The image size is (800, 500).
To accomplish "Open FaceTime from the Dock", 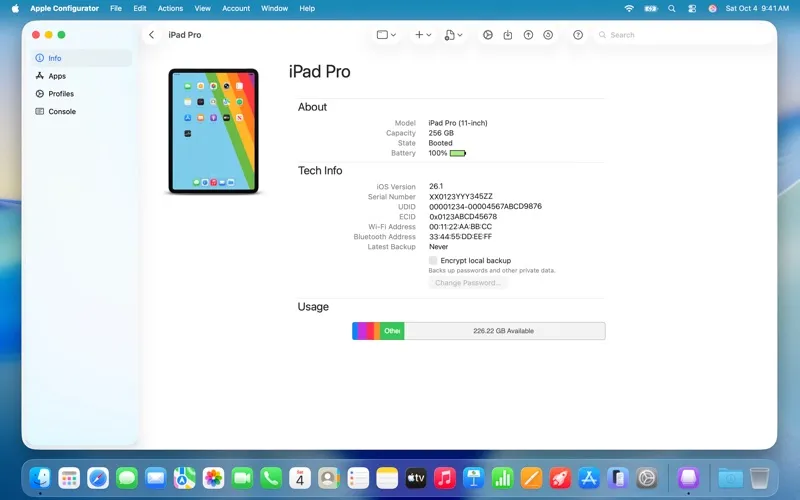I will [242, 478].
